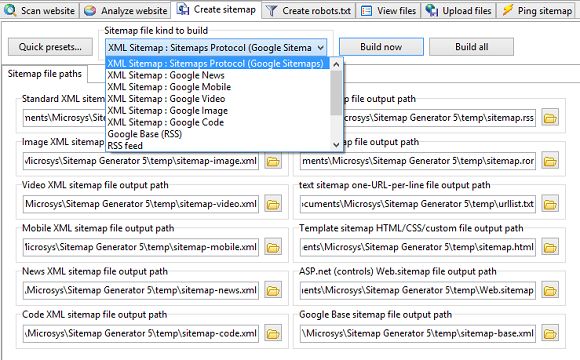The width and height of the screenshot is (580, 360).
Task: Switch to the Analyze website tab
Action: point(125,10)
